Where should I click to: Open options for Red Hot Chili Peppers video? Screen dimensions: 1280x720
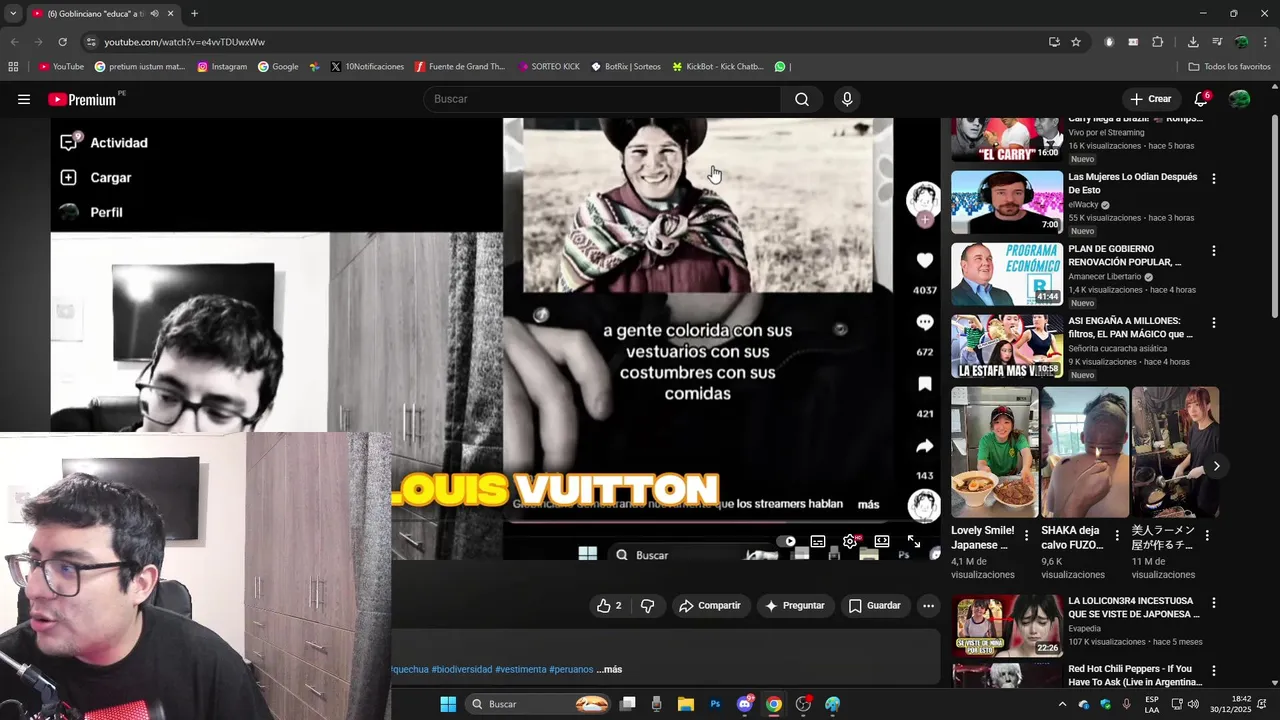(1214, 671)
